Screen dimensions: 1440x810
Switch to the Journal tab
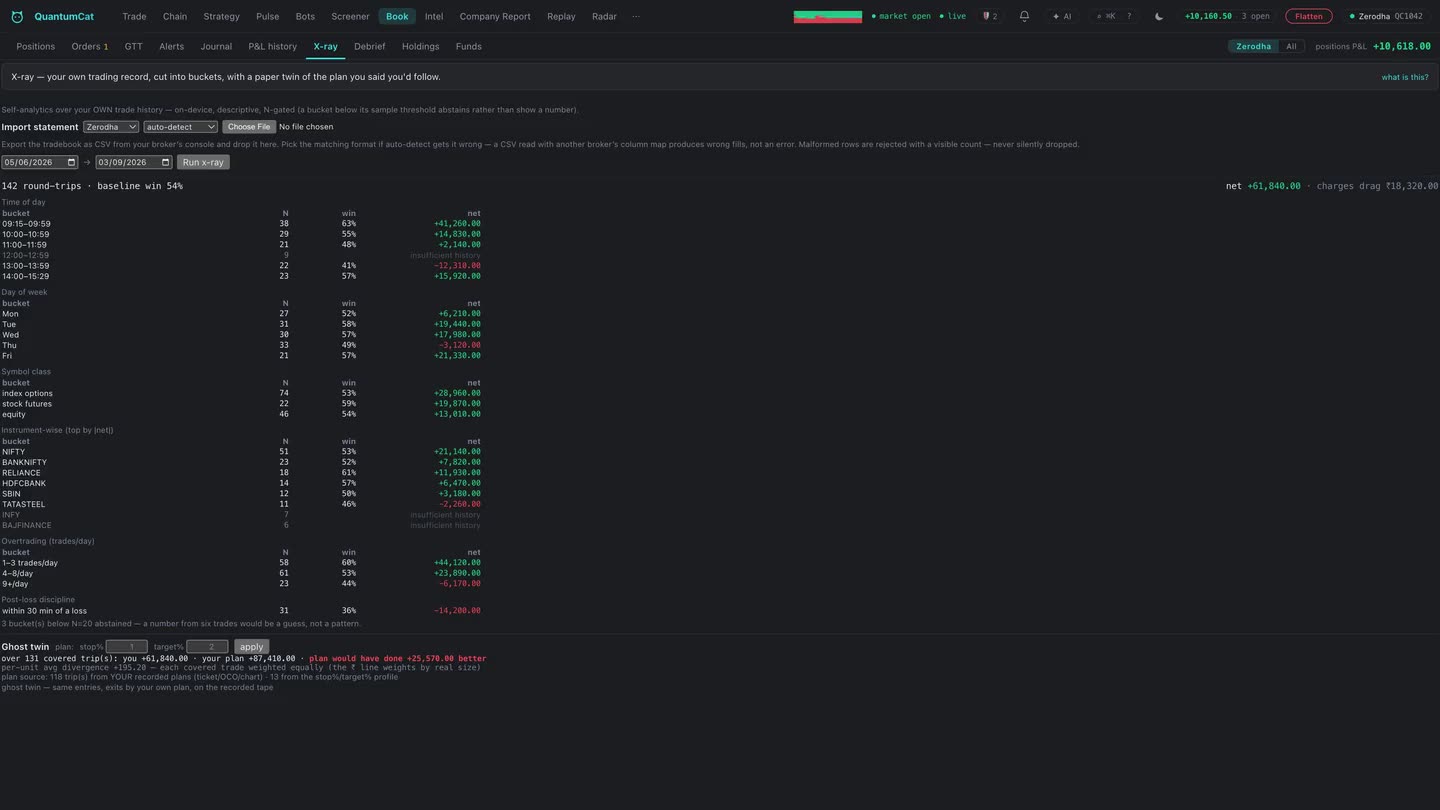tap(216, 47)
